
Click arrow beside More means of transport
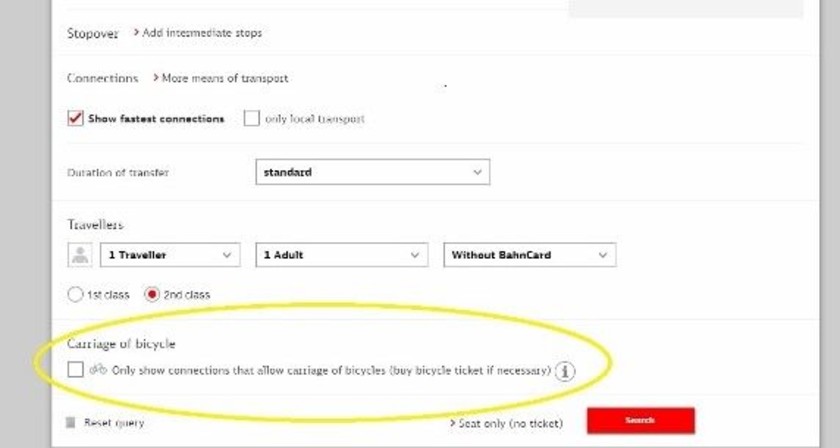pos(155,77)
